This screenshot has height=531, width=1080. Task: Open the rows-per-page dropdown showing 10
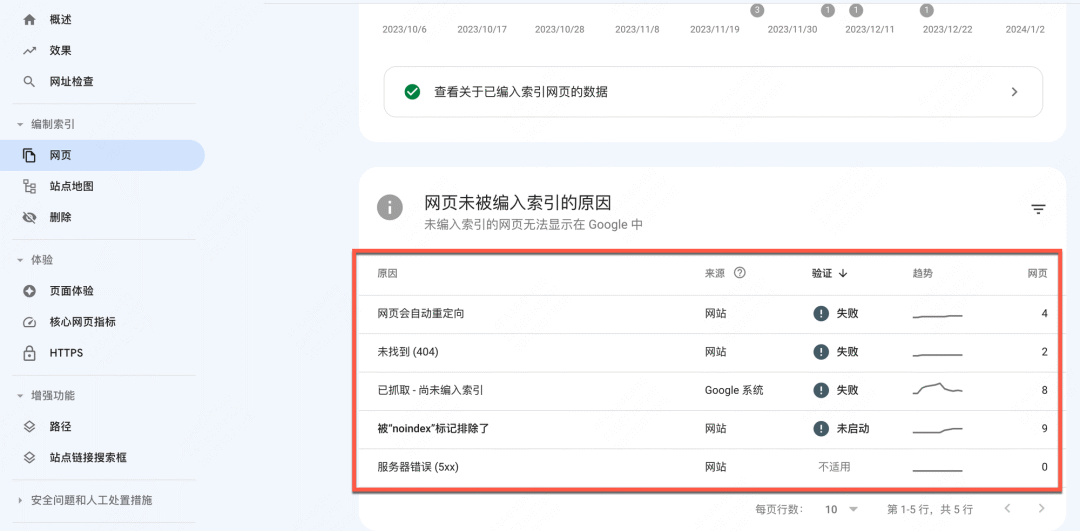pos(840,509)
